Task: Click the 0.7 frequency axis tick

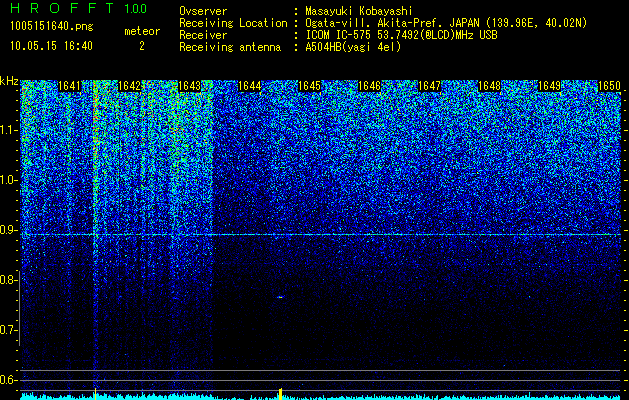Action: click(8, 330)
